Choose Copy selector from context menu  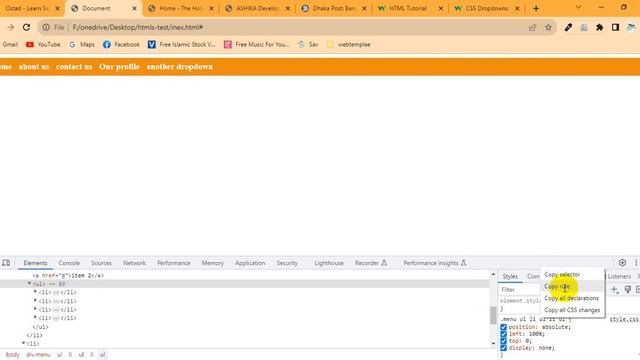tap(562, 274)
